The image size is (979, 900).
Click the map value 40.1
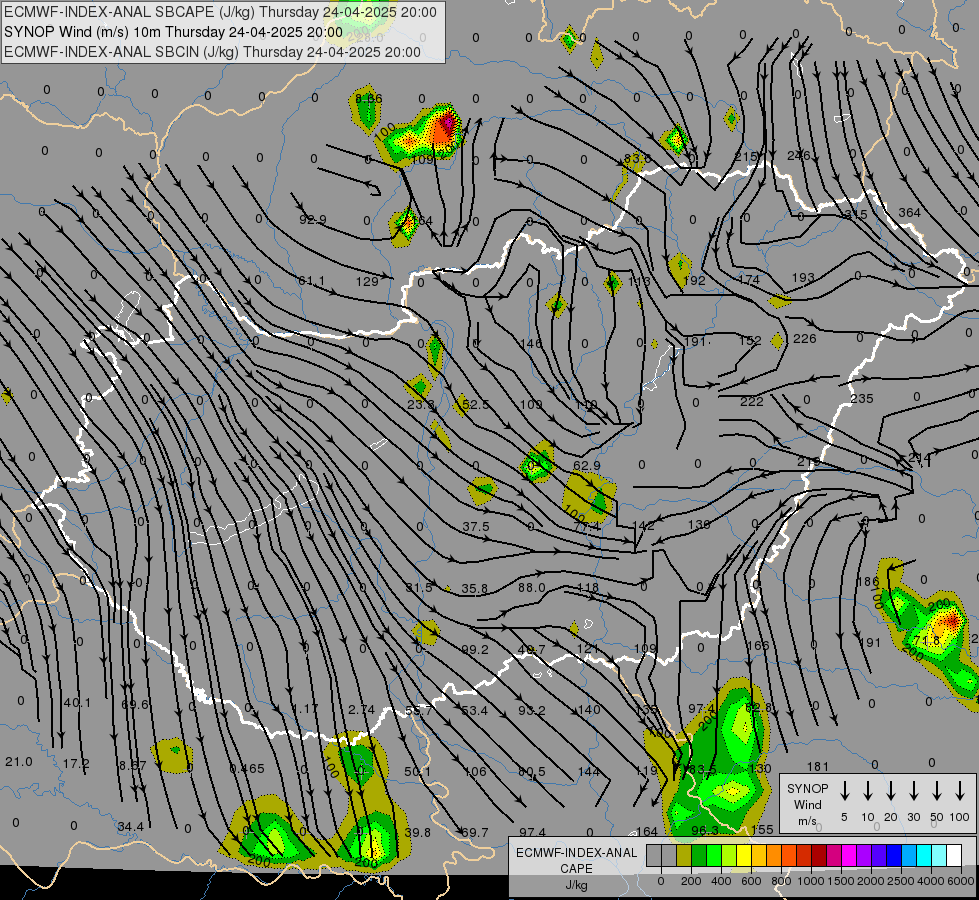pos(77,703)
